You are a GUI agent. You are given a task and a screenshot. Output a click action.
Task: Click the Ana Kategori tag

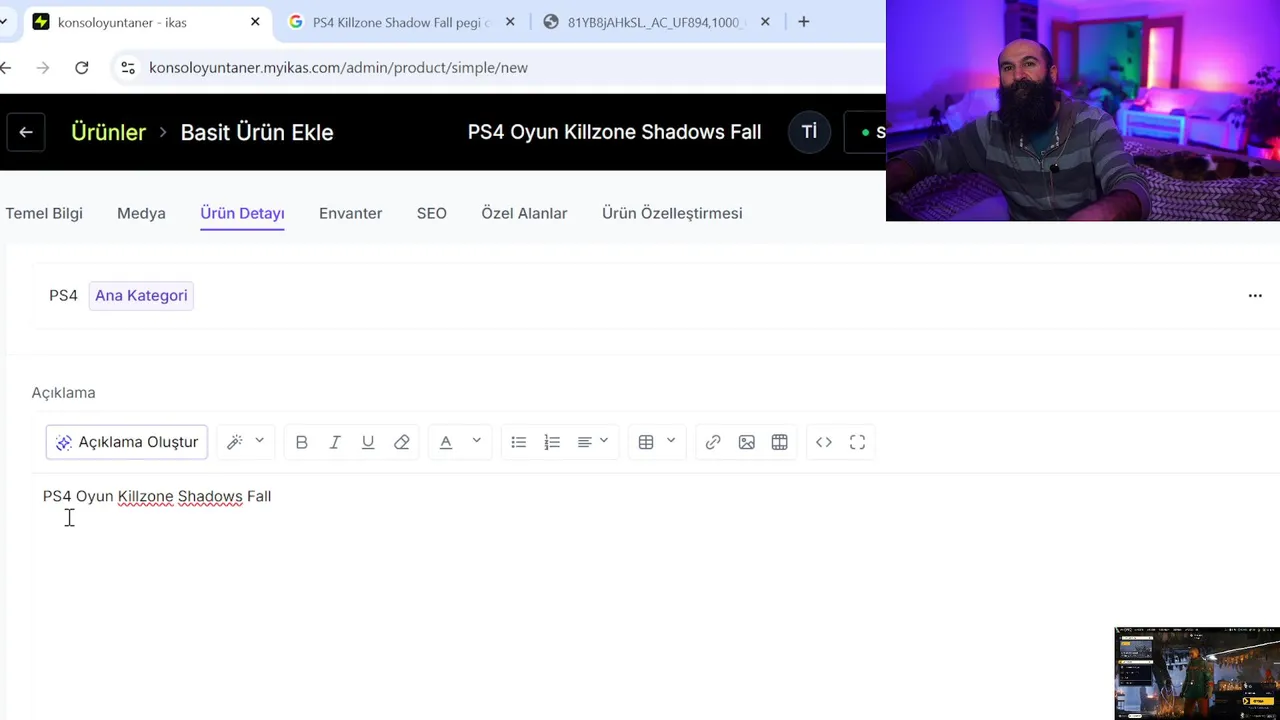point(141,295)
